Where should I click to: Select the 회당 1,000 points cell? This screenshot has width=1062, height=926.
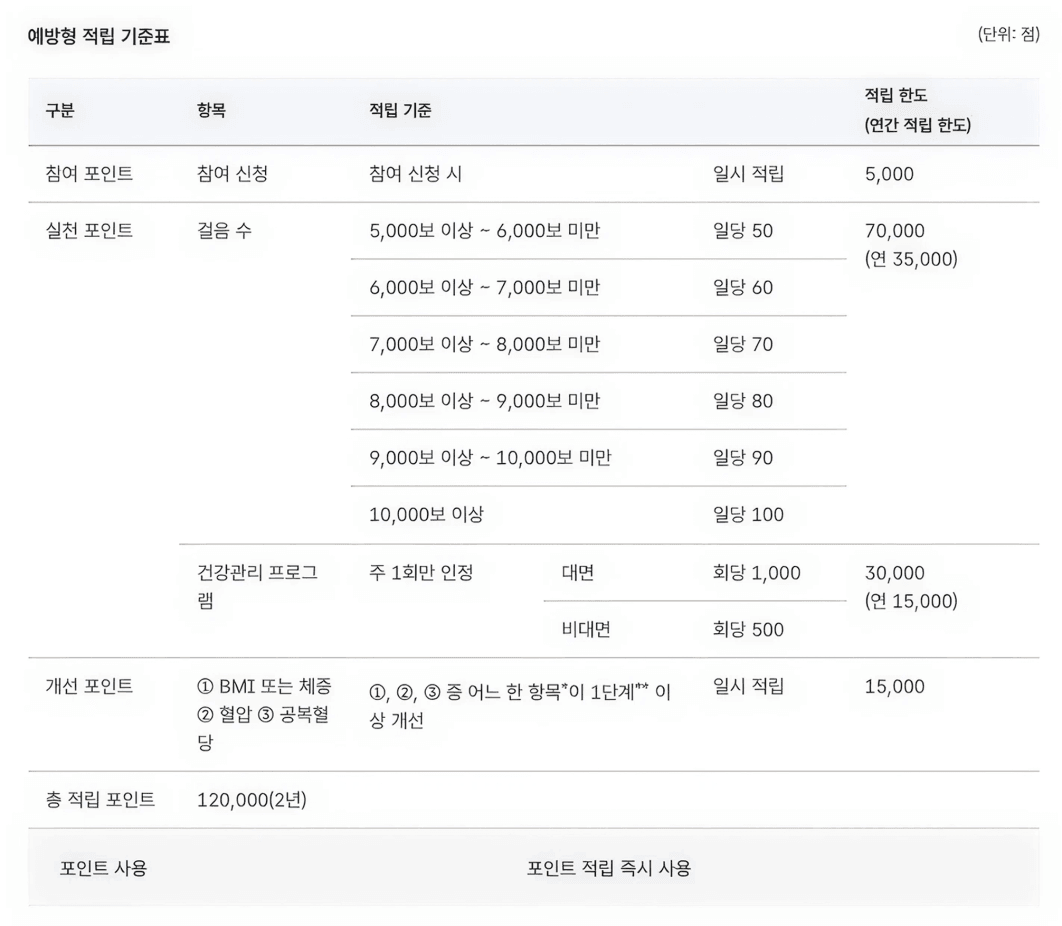pyautogui.click(x=756, y=573)
